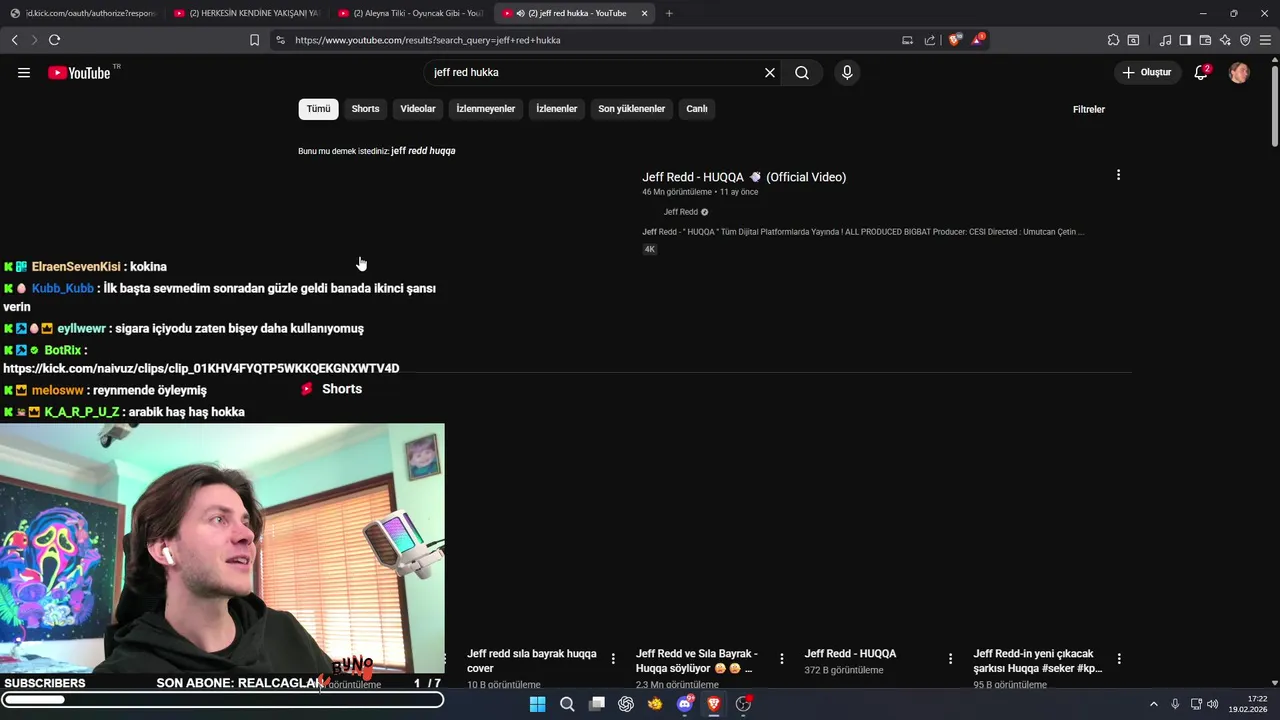Viewport: 1280px width, 720px height.
Task: Open the YouTube hamburger guide menu
Action: [x=24, y=72]
